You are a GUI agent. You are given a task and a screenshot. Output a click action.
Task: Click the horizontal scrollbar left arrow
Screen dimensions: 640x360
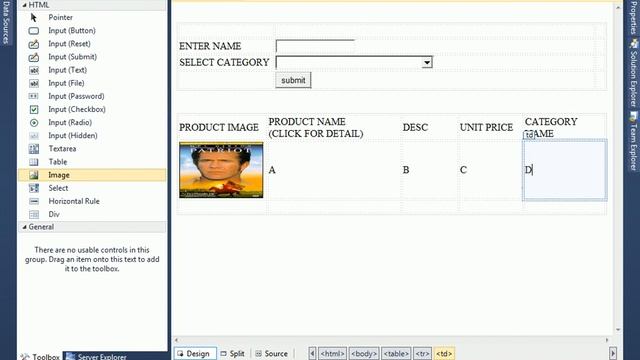click(176, 340)
